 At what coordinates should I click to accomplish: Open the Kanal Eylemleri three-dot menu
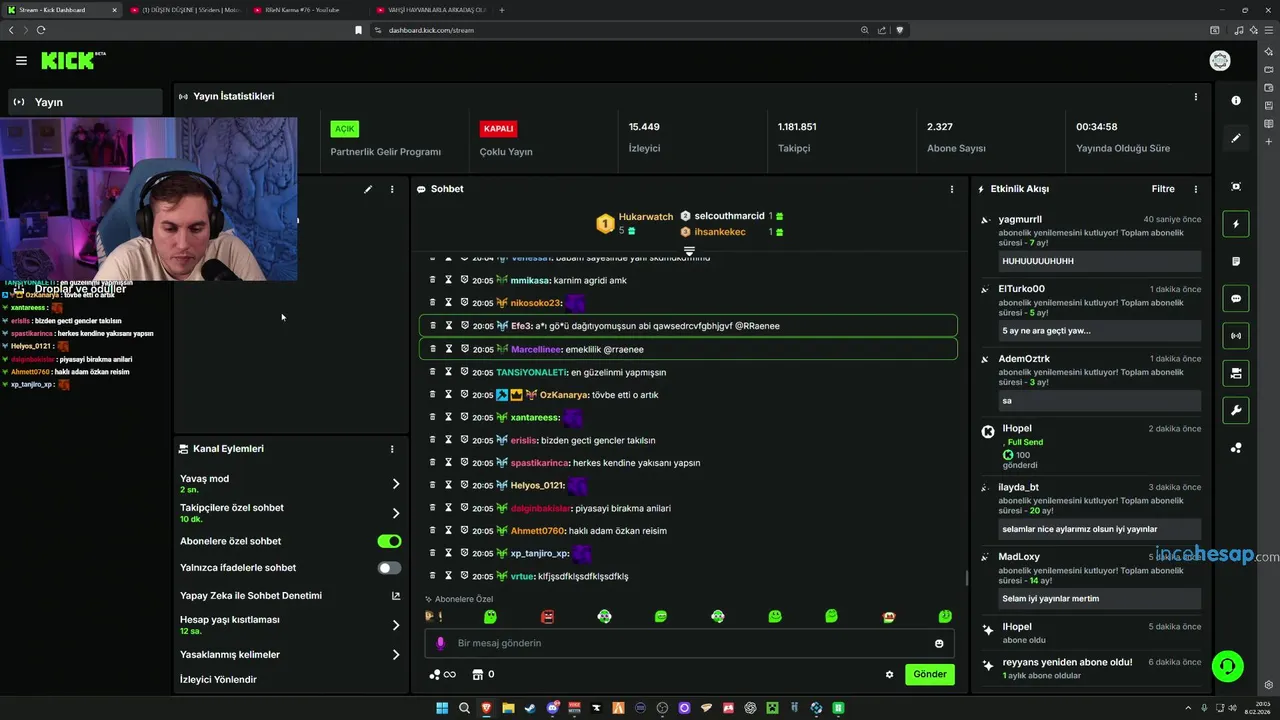[392, 449]
